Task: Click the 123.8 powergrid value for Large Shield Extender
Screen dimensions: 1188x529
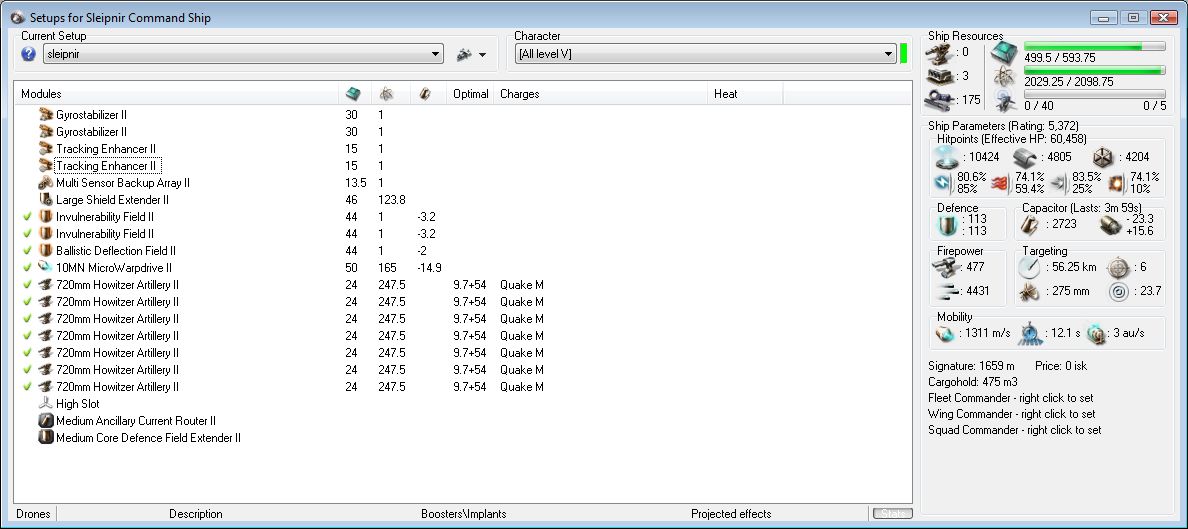Action: 392,200
